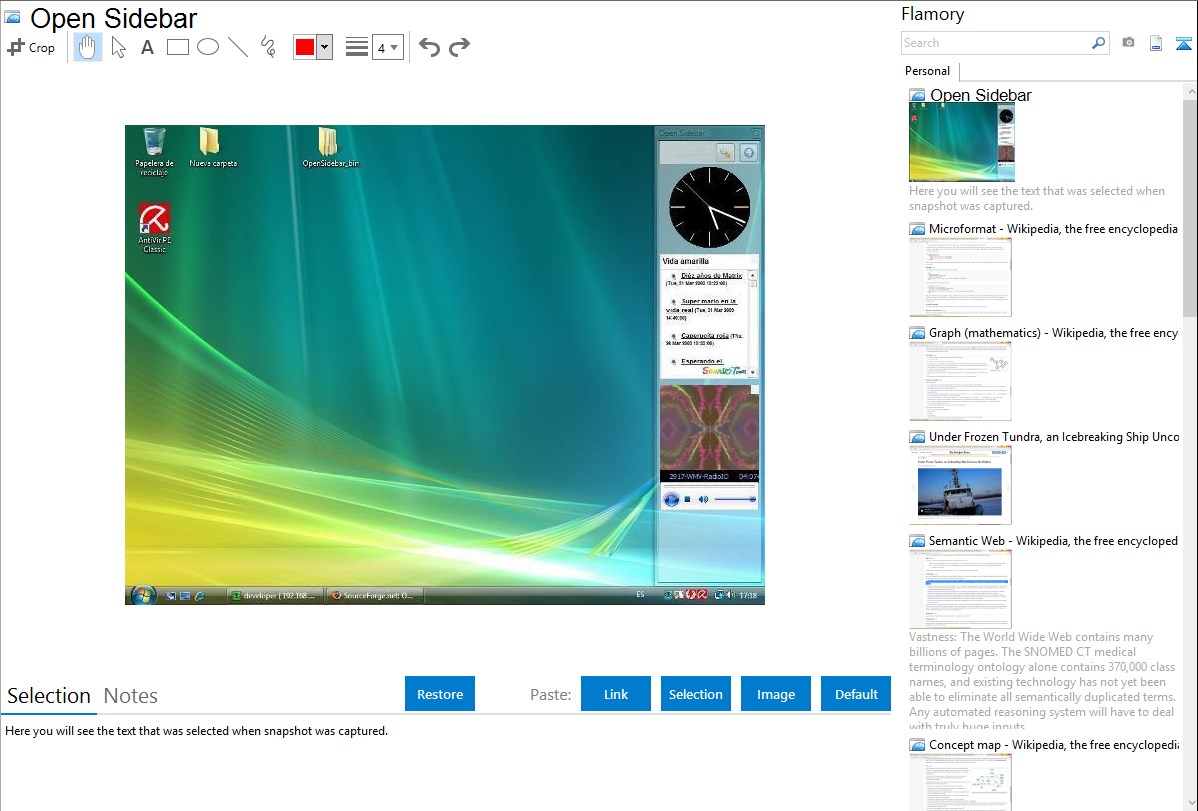Open the line width dropdown showing 4
The height and width of the screenshot is (811, 1198).
tap(388, 47)
